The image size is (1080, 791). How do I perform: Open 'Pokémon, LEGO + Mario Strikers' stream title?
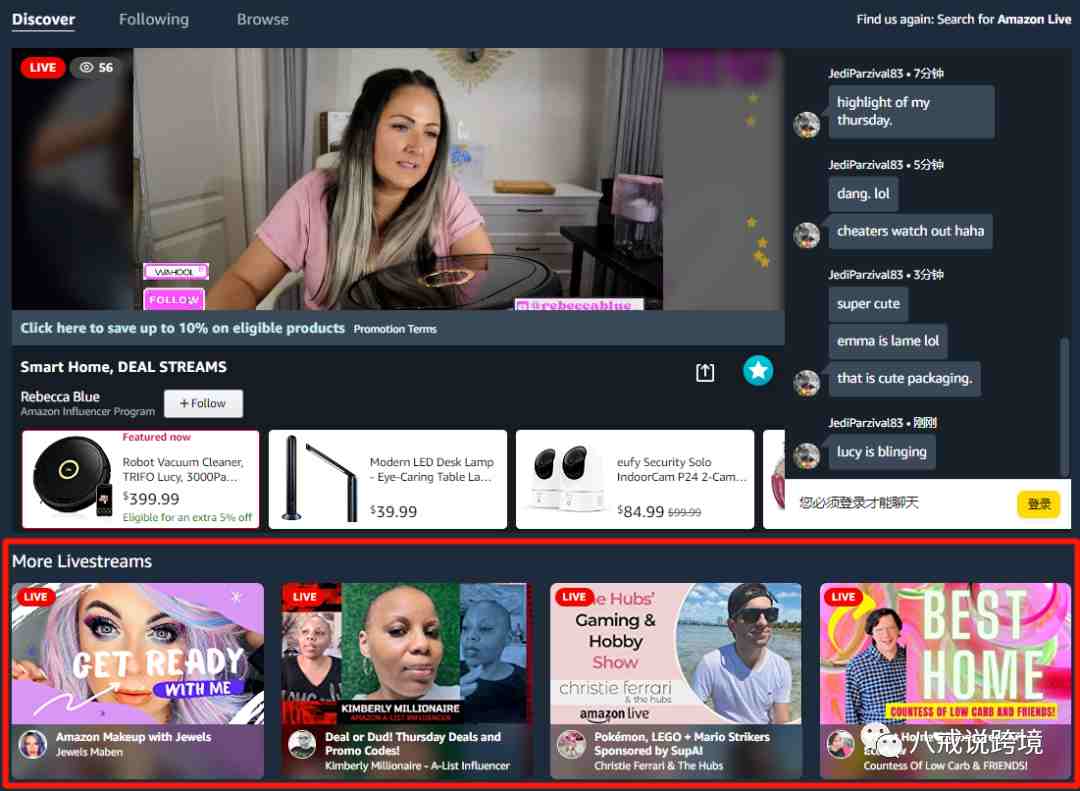(682, 743)
